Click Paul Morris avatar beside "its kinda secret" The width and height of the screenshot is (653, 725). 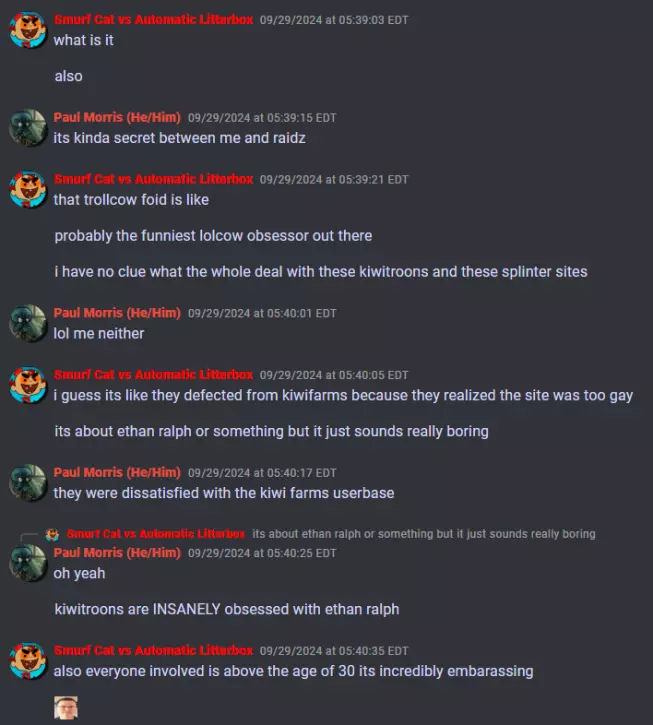point(28,128)
